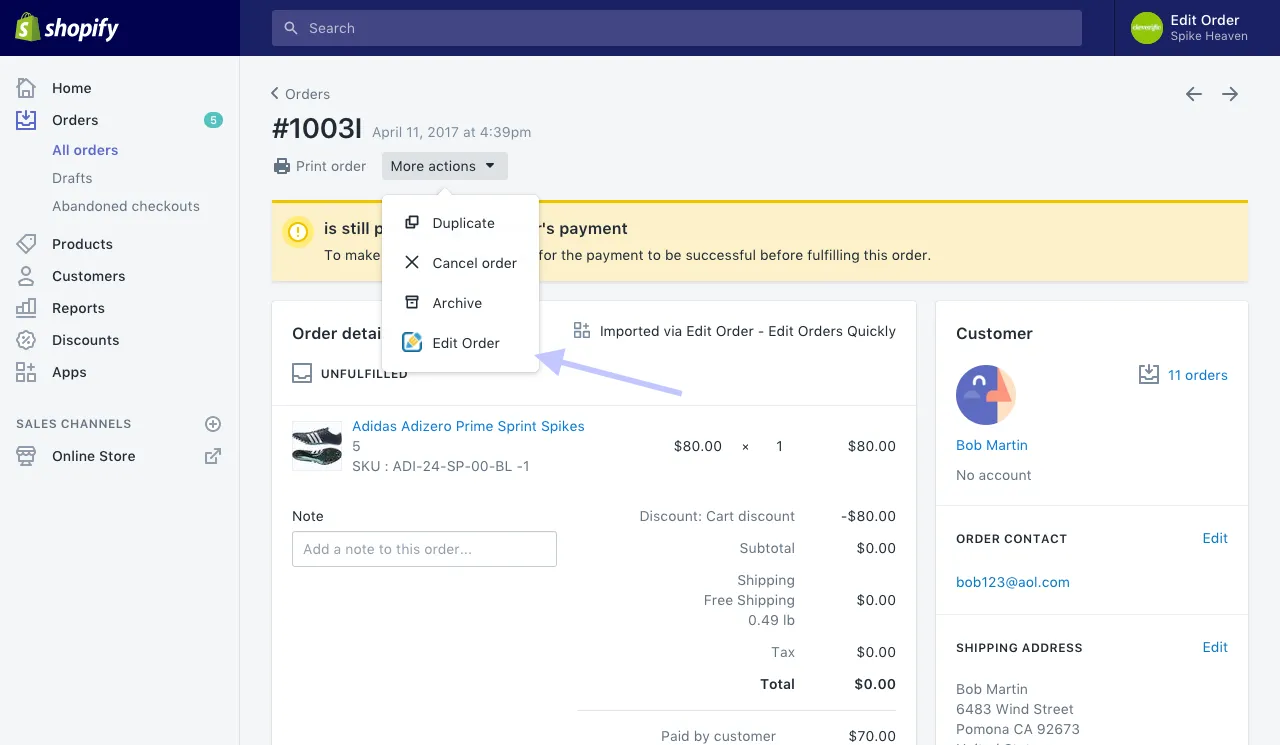Screen dimensions: 1280x745
Task: Click the order note input field
Action: [x=424, y=549]
